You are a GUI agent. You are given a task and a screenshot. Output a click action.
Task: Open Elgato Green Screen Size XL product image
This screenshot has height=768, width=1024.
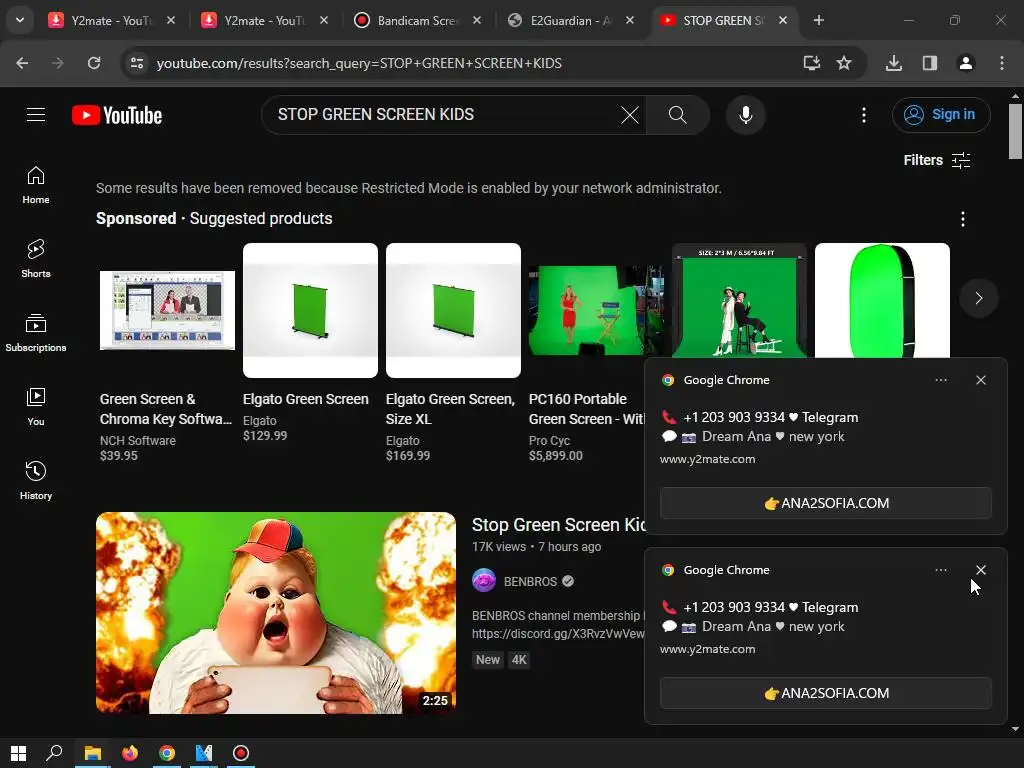tap(453, 310)
